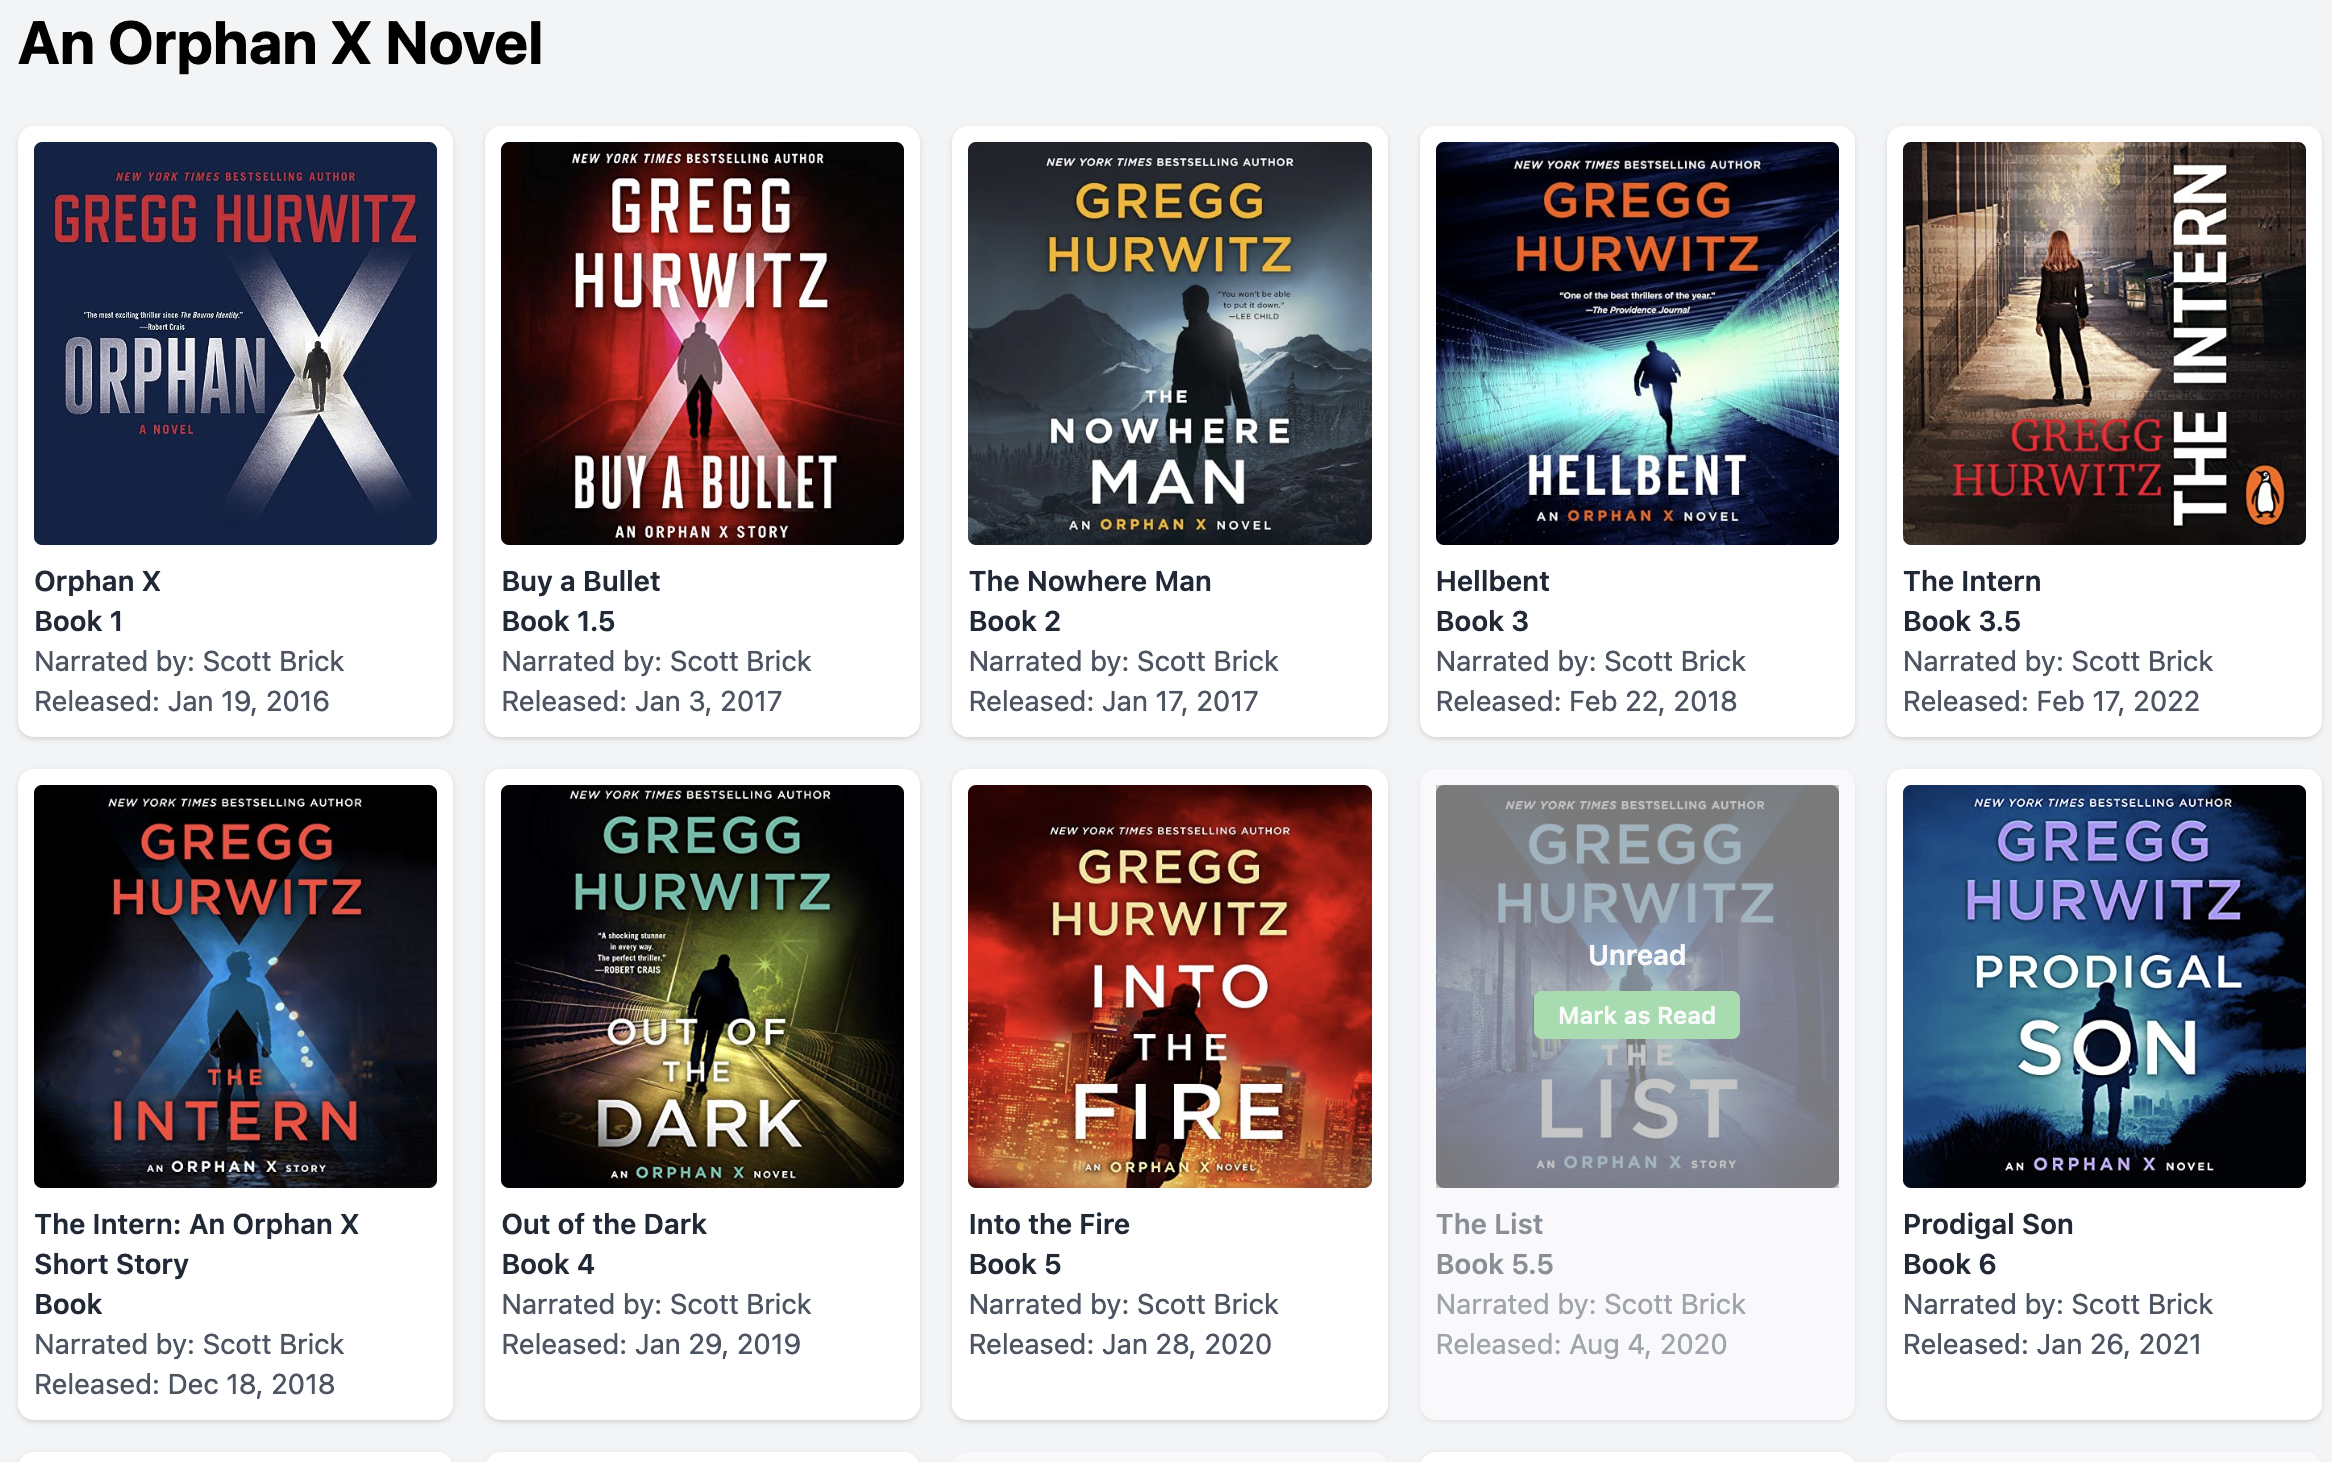Open Out of the Dark details
This screenshot has width=2332, height=1462.
(x=604, y=1224)
